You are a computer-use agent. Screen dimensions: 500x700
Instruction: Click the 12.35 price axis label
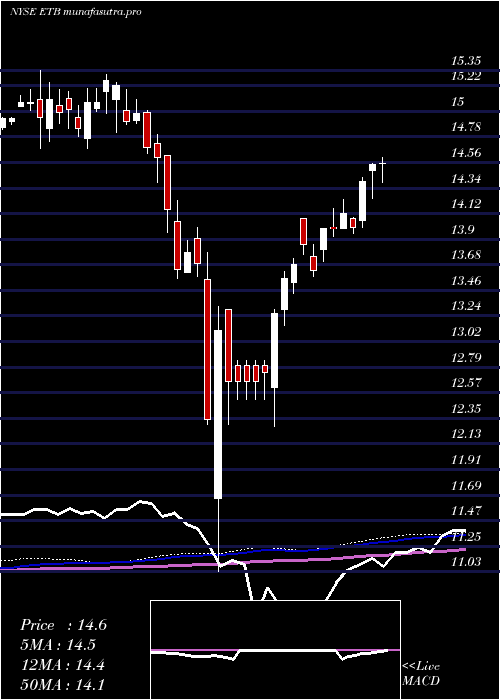pos(466,409)
